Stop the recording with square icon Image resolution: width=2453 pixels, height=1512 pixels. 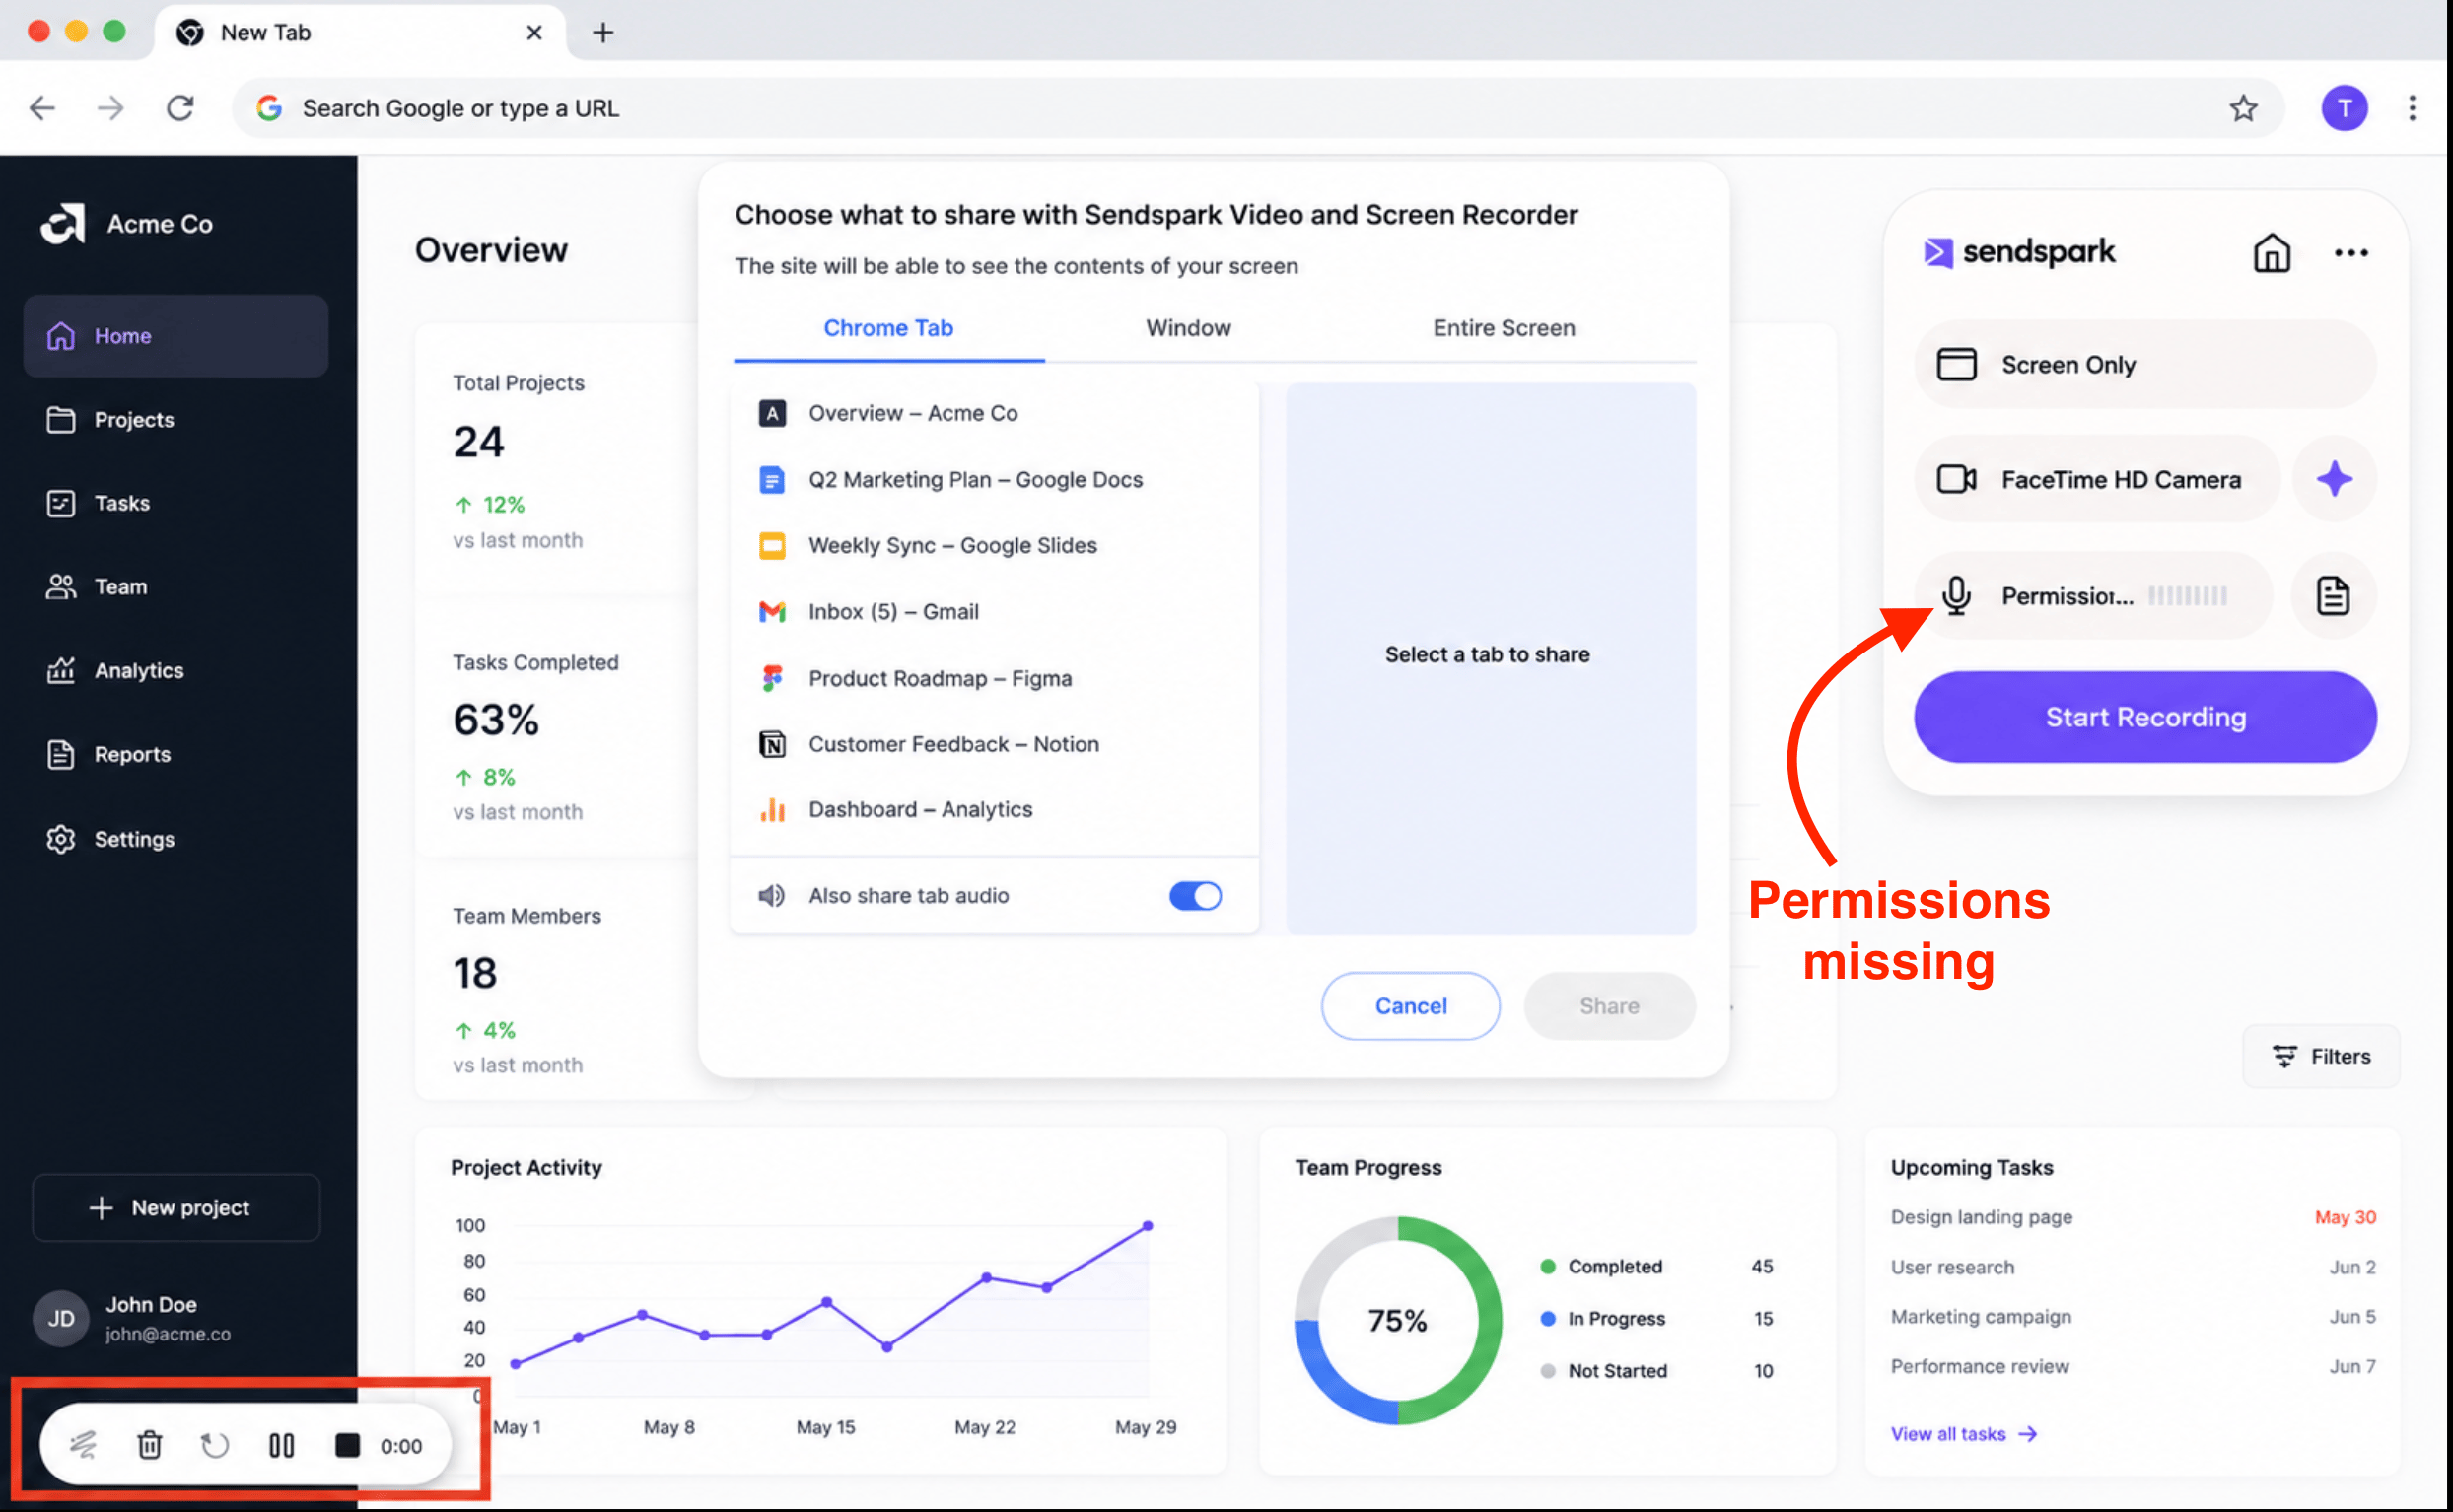click(346, 1445)
